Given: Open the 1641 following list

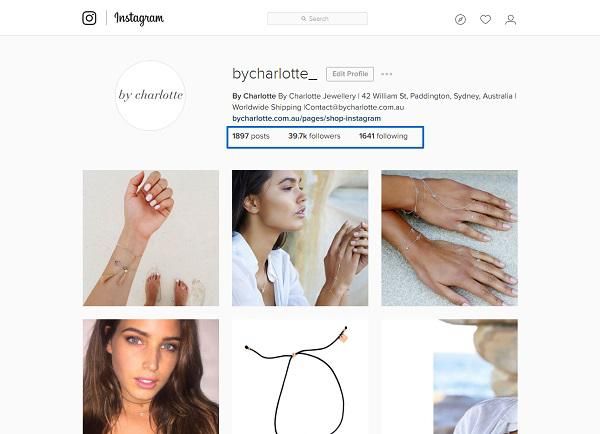Looking at the screenshot, I should tap(383, 136).
